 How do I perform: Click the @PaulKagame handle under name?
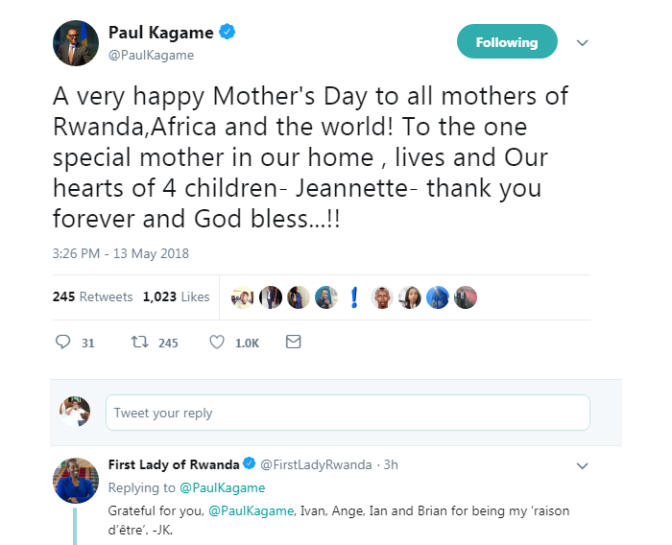[x=150, y=56]
